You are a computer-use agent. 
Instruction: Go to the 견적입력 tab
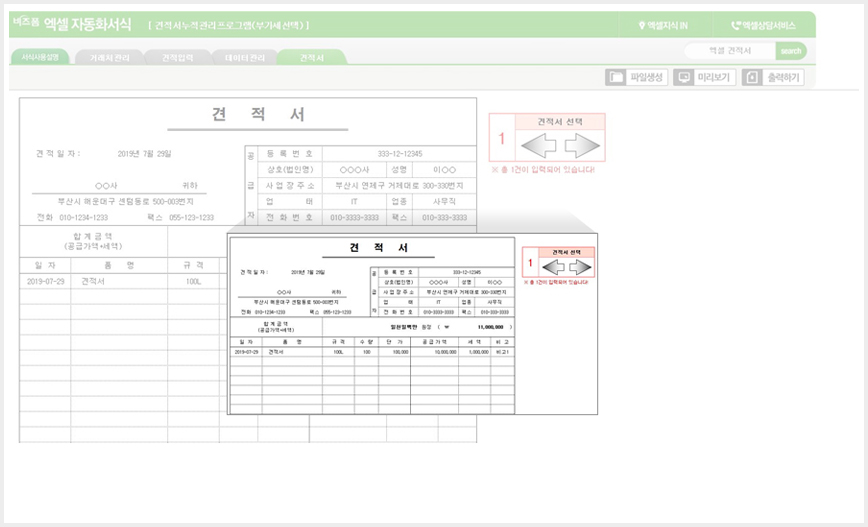[x=177, y=58]
